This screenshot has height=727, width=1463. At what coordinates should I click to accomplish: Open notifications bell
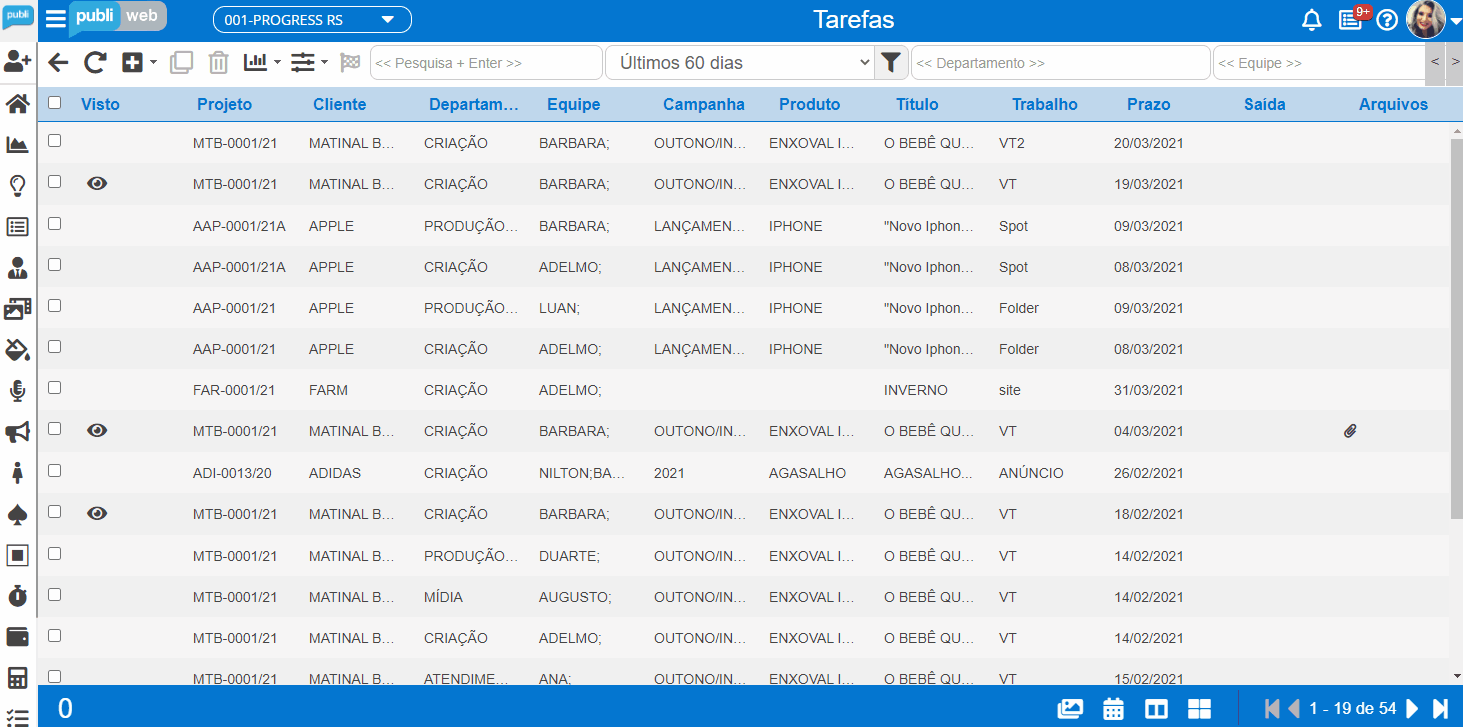pos(1311,20)
